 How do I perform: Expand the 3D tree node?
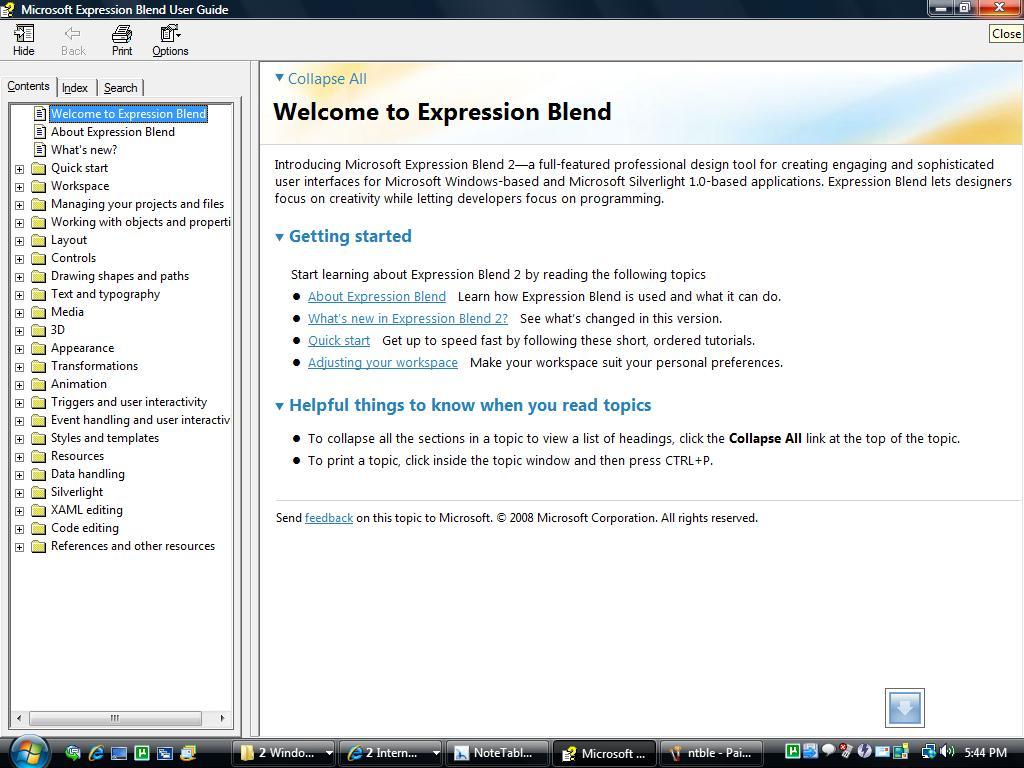(20, 331)
